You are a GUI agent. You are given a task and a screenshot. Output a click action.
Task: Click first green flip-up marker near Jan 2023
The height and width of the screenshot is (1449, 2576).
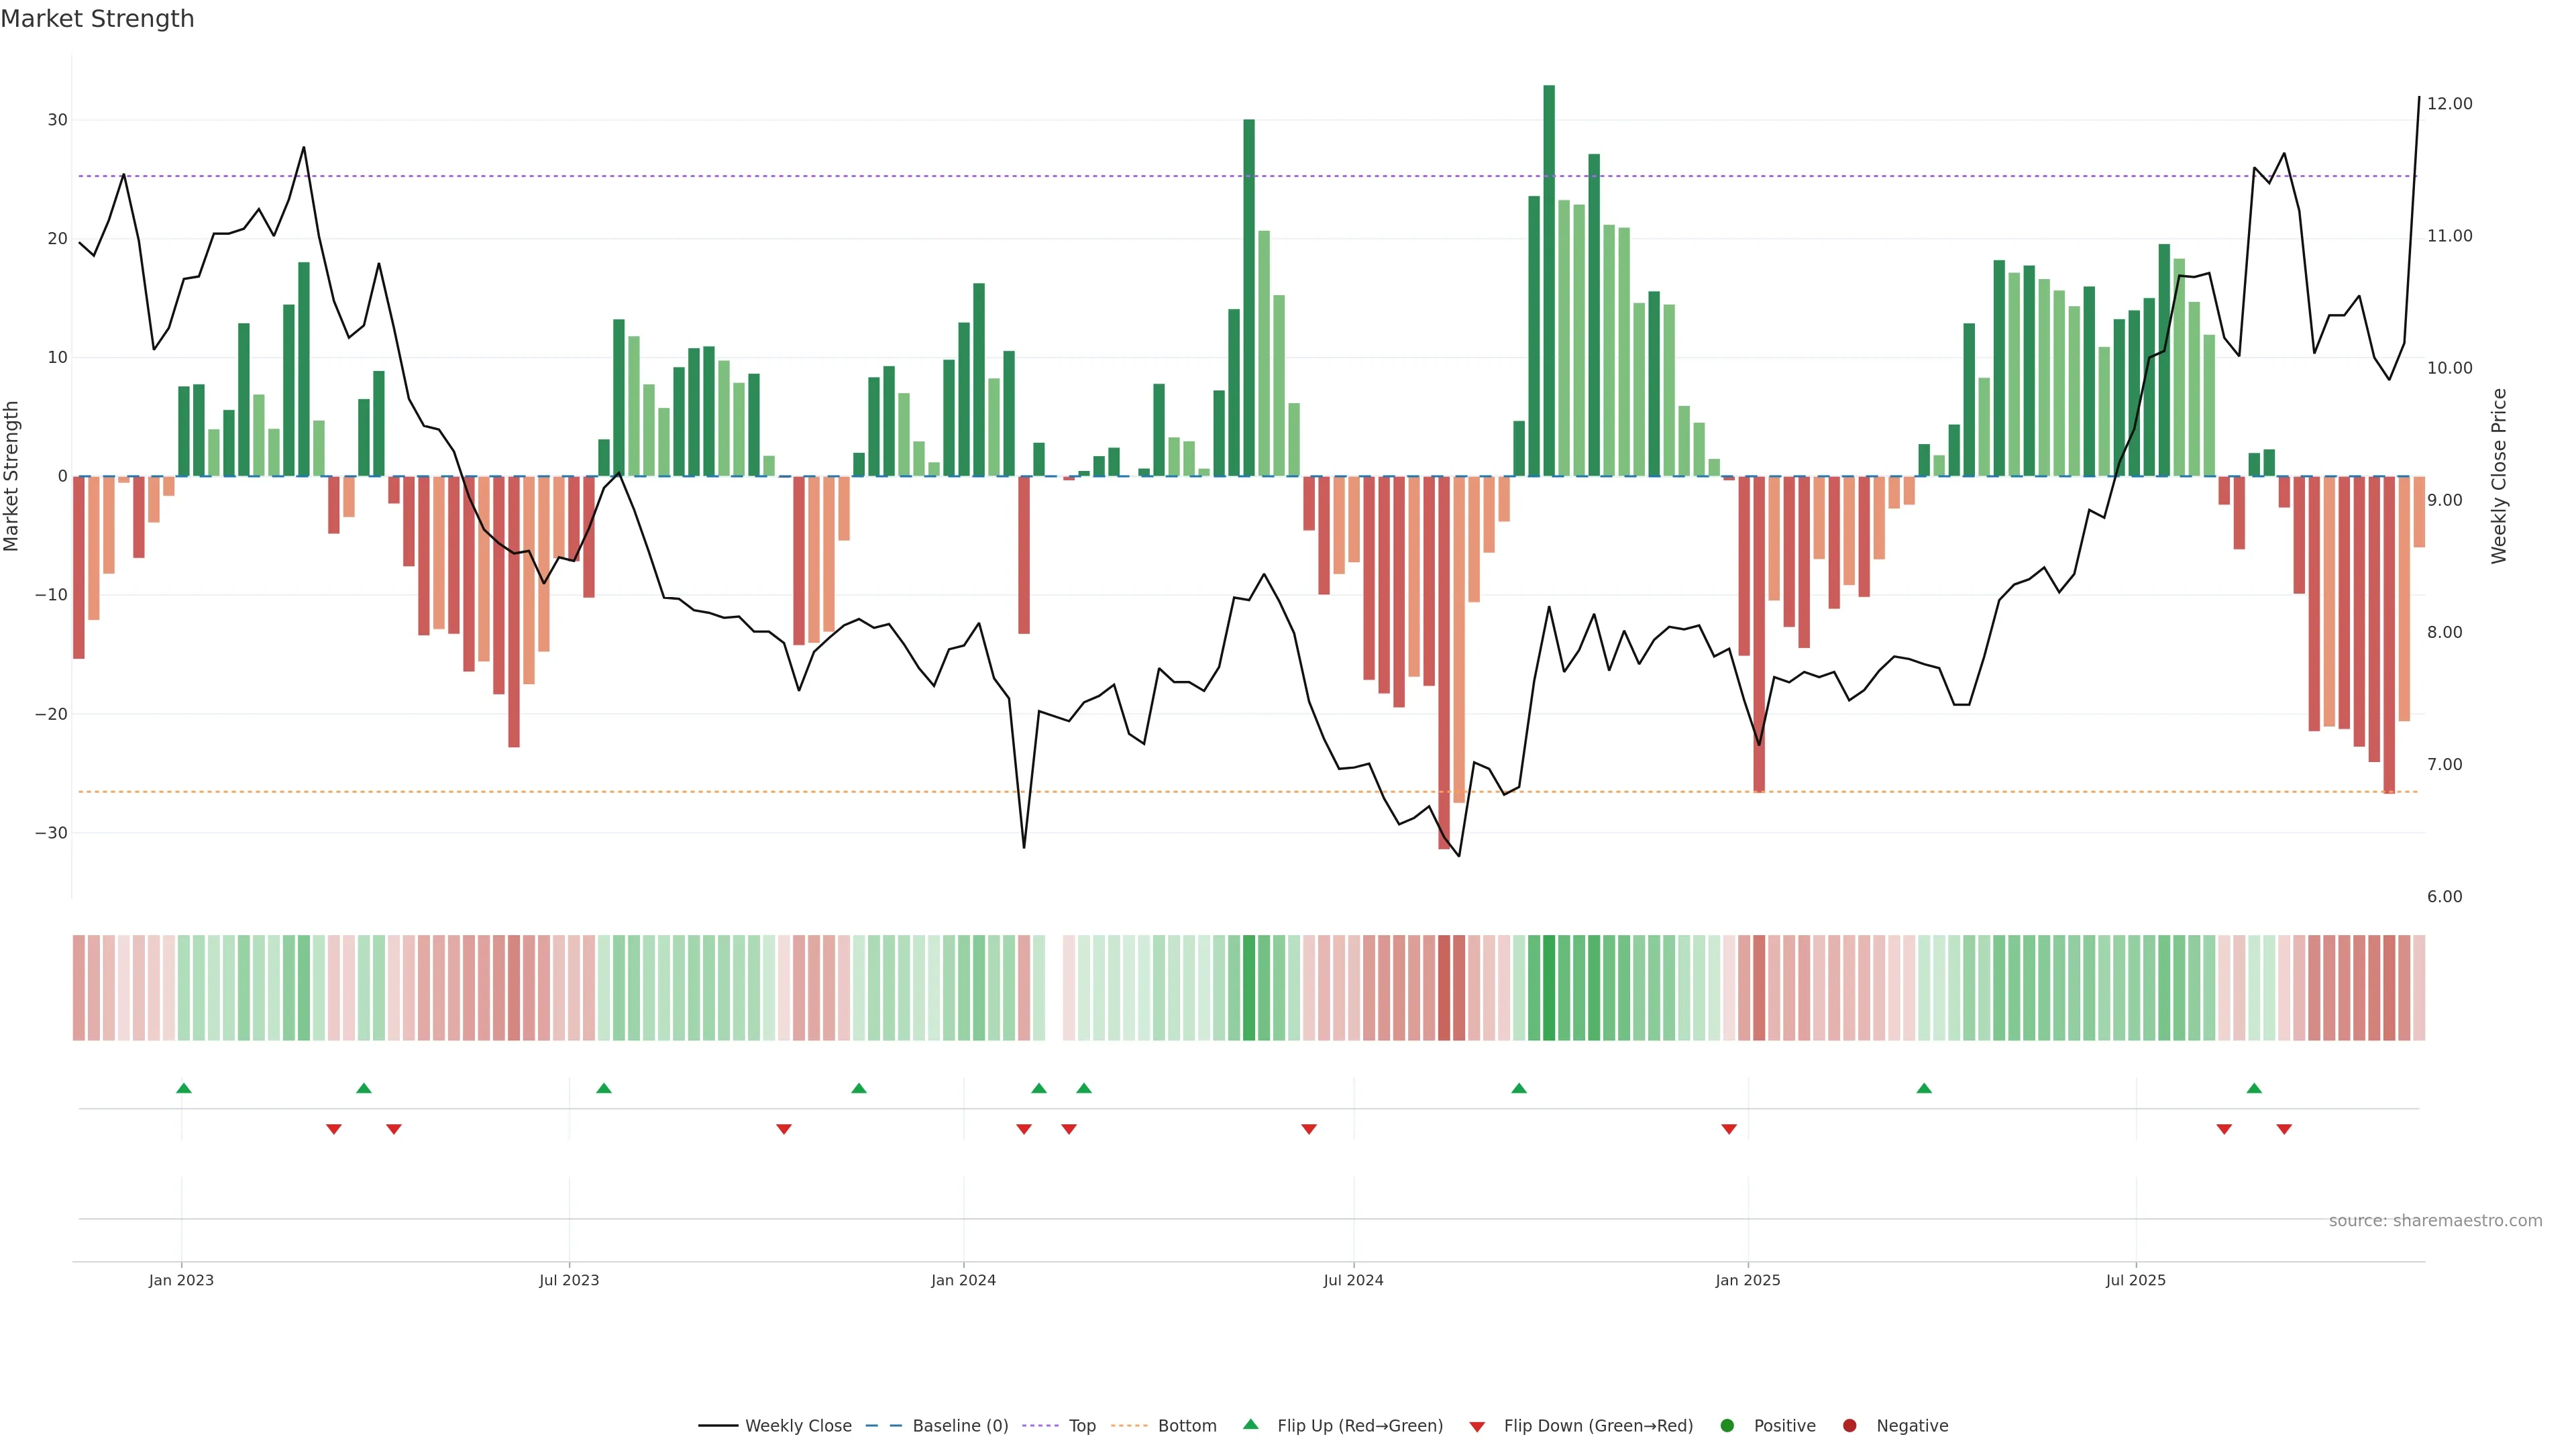pyautogui.click(x=184, y=1088)
